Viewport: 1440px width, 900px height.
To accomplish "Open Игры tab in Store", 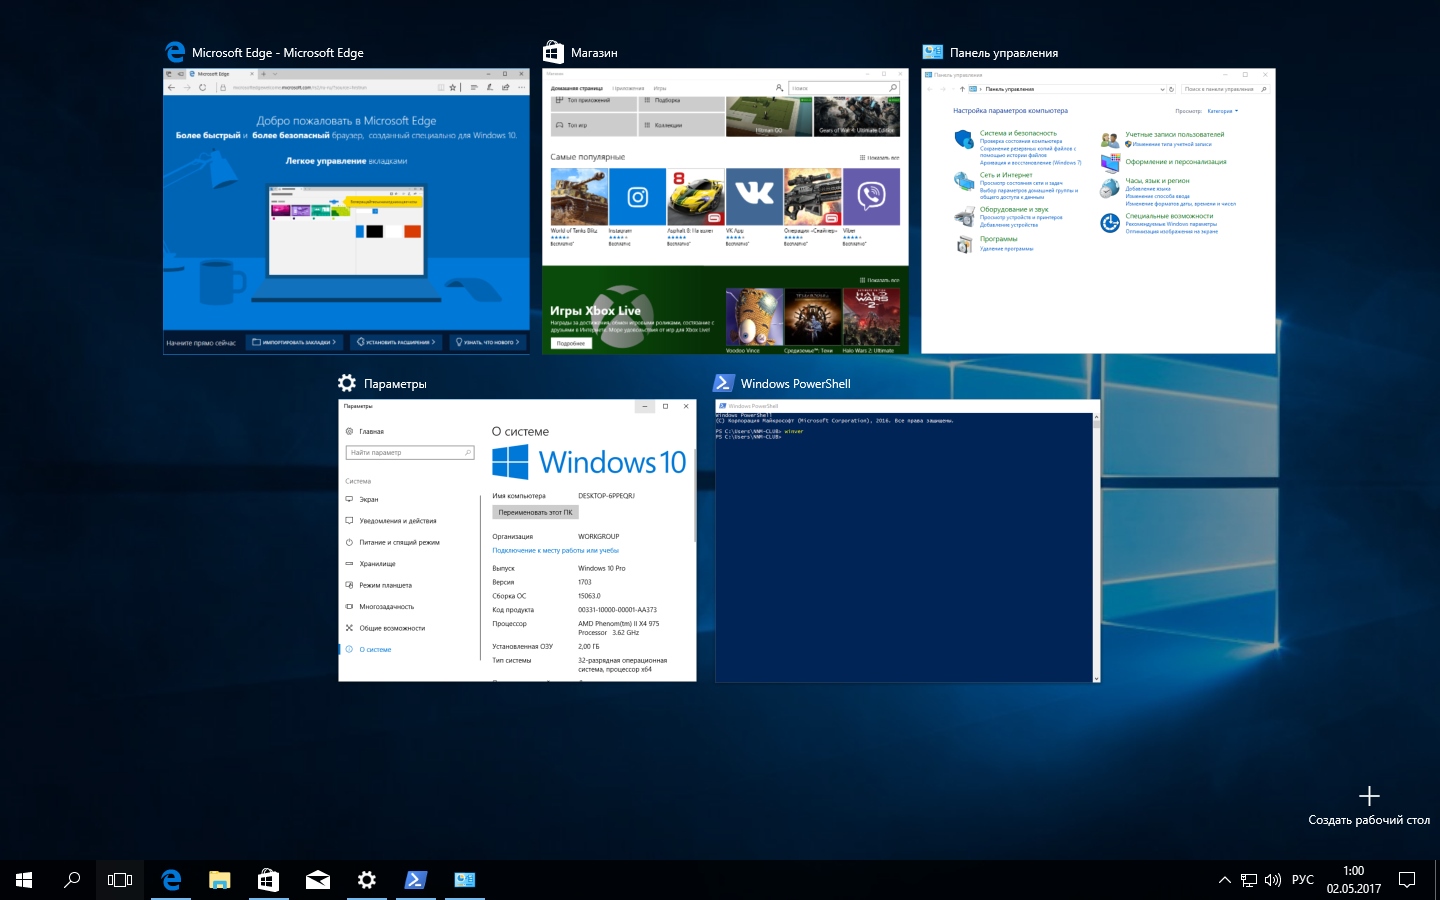I will click(x=660, y=88).
